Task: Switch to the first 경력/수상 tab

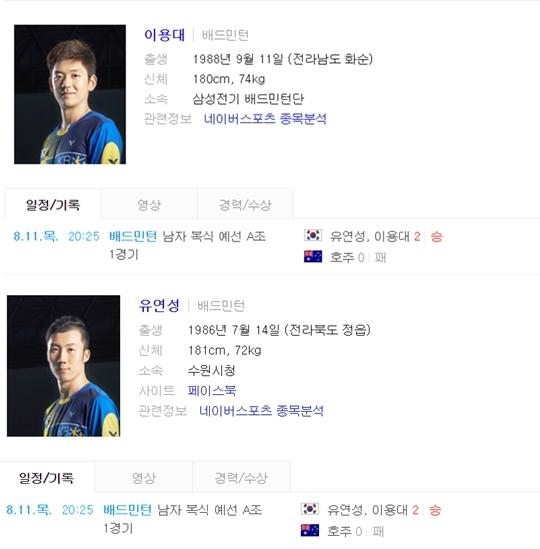Action: [x=245, y=204]
